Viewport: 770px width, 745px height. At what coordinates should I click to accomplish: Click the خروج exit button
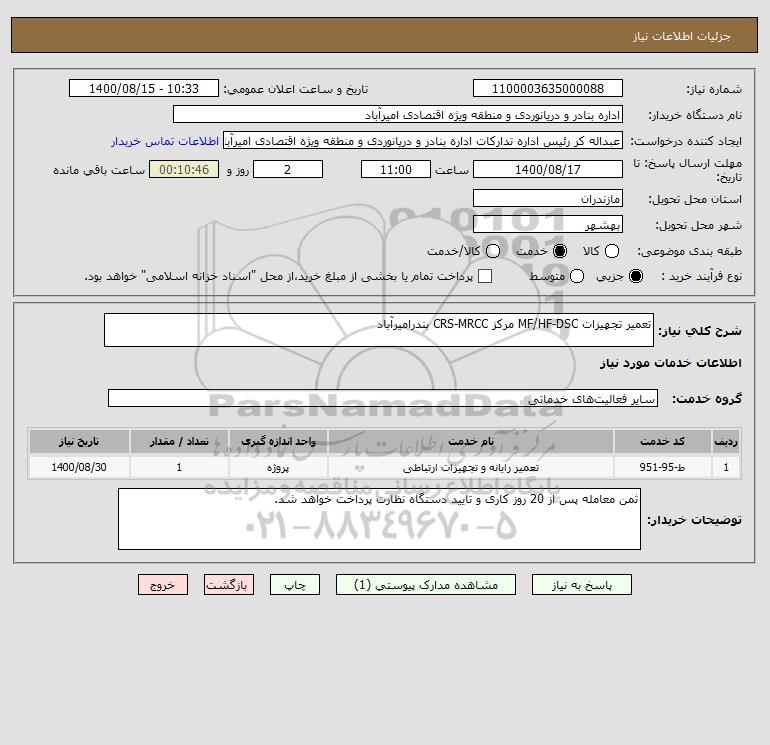(x=163, y=584)
